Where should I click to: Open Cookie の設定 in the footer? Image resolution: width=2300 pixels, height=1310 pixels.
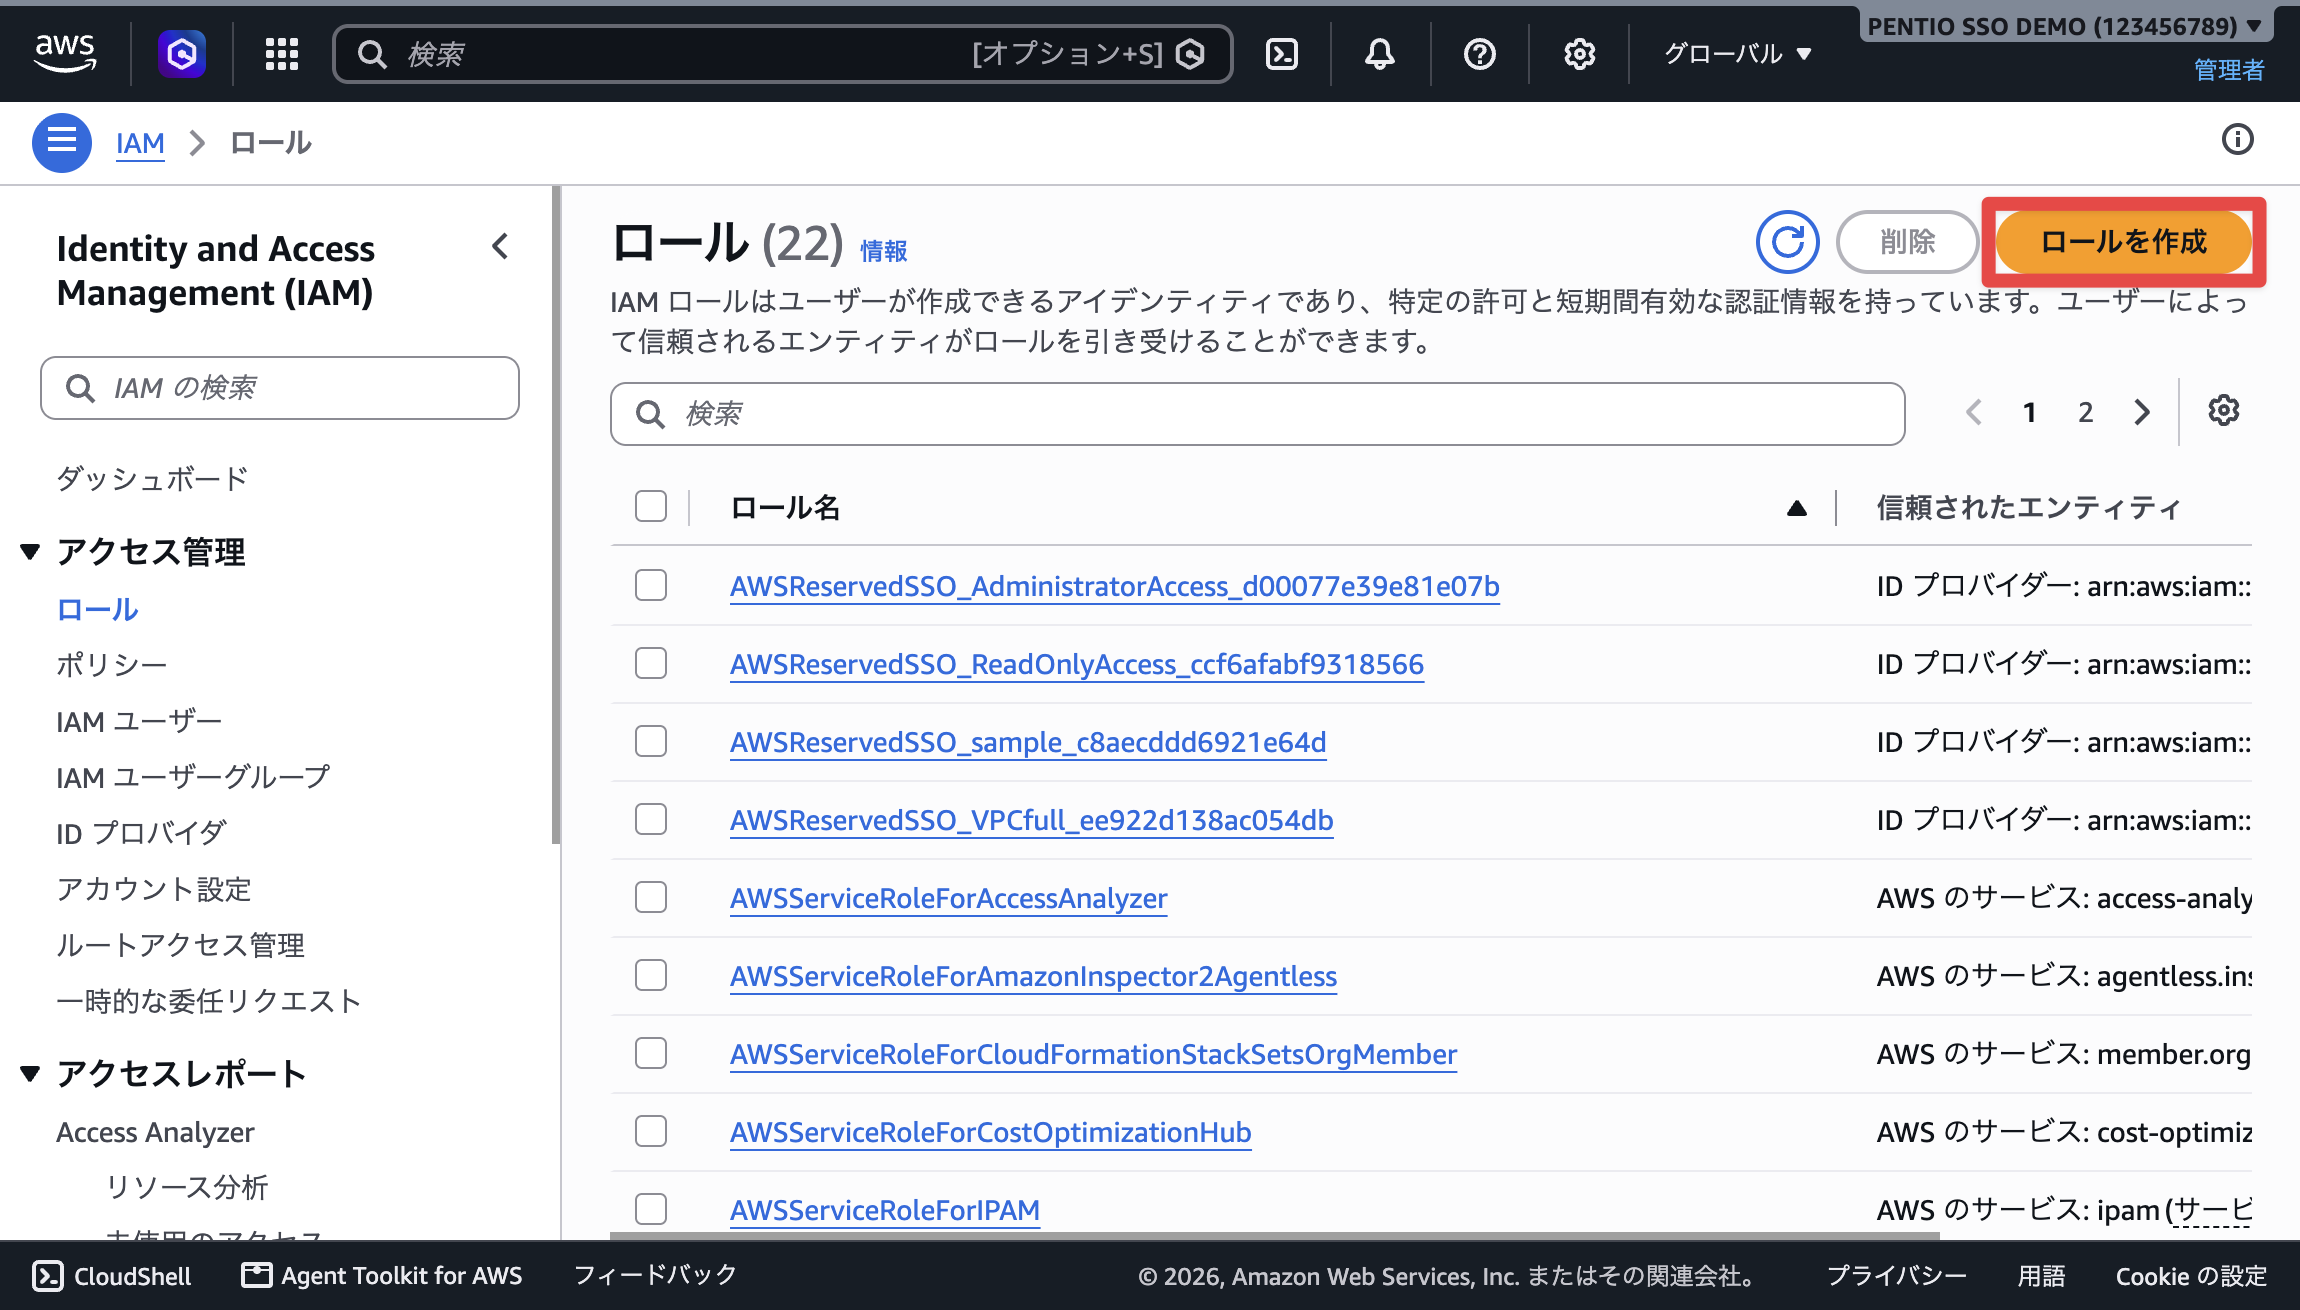(2191, 1276)
